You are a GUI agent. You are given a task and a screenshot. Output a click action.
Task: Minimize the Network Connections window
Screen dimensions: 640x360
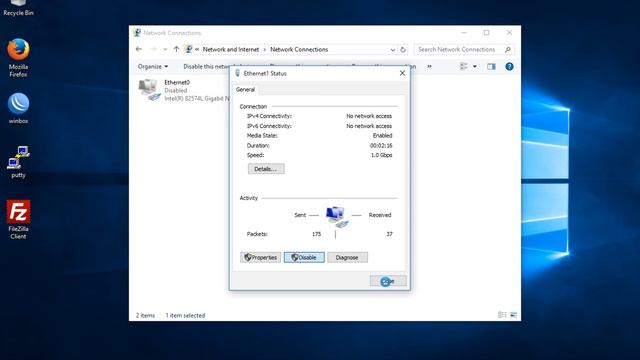pos(464,33)
